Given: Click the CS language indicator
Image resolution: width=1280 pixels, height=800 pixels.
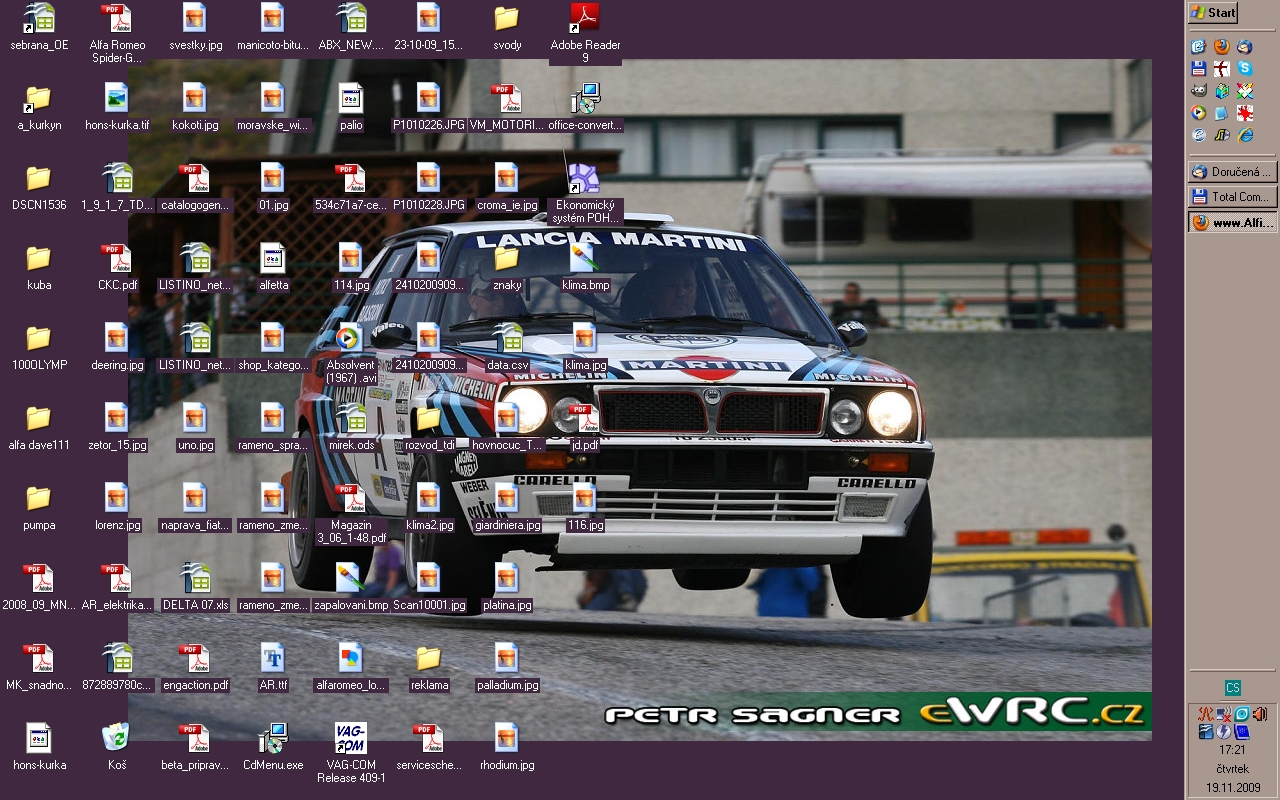Looking at the screenshot, I should [1233, 688].
